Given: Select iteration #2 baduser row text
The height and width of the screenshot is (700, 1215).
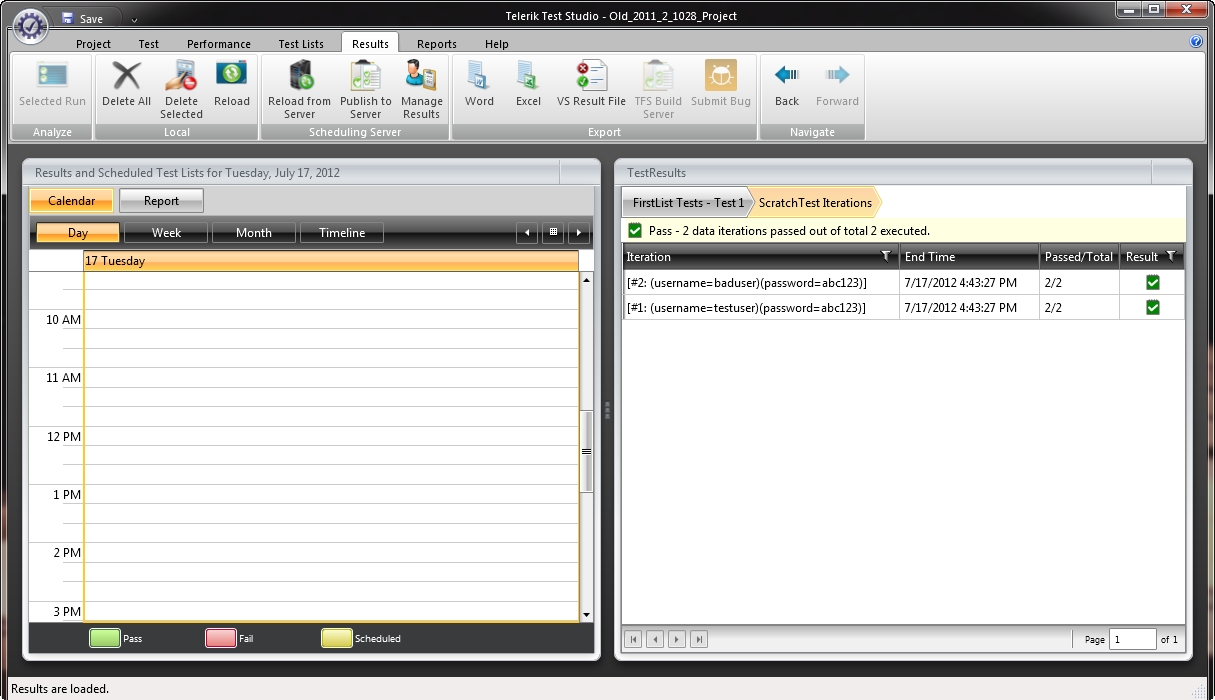Looking at the screenshot, I should (747, 283).
